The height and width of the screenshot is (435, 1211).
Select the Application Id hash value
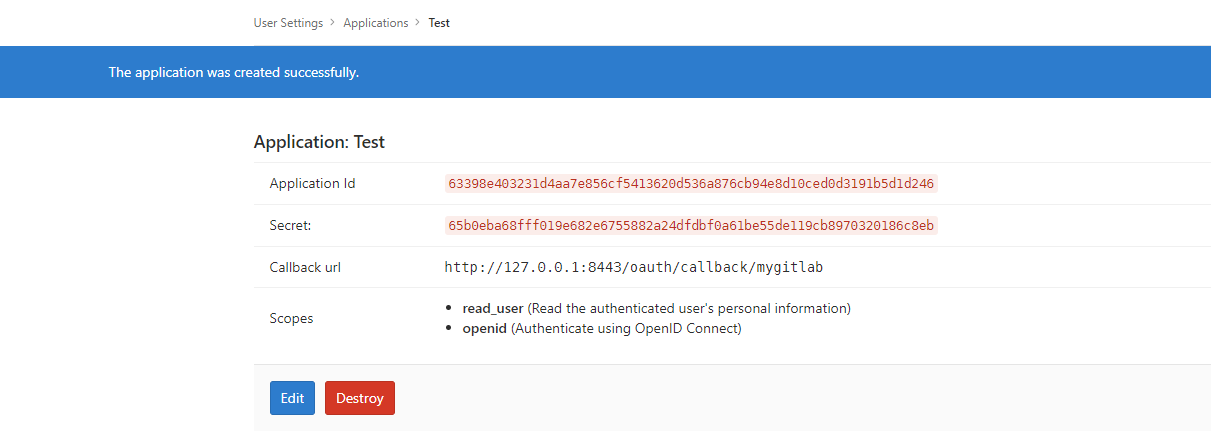(691, 184)
